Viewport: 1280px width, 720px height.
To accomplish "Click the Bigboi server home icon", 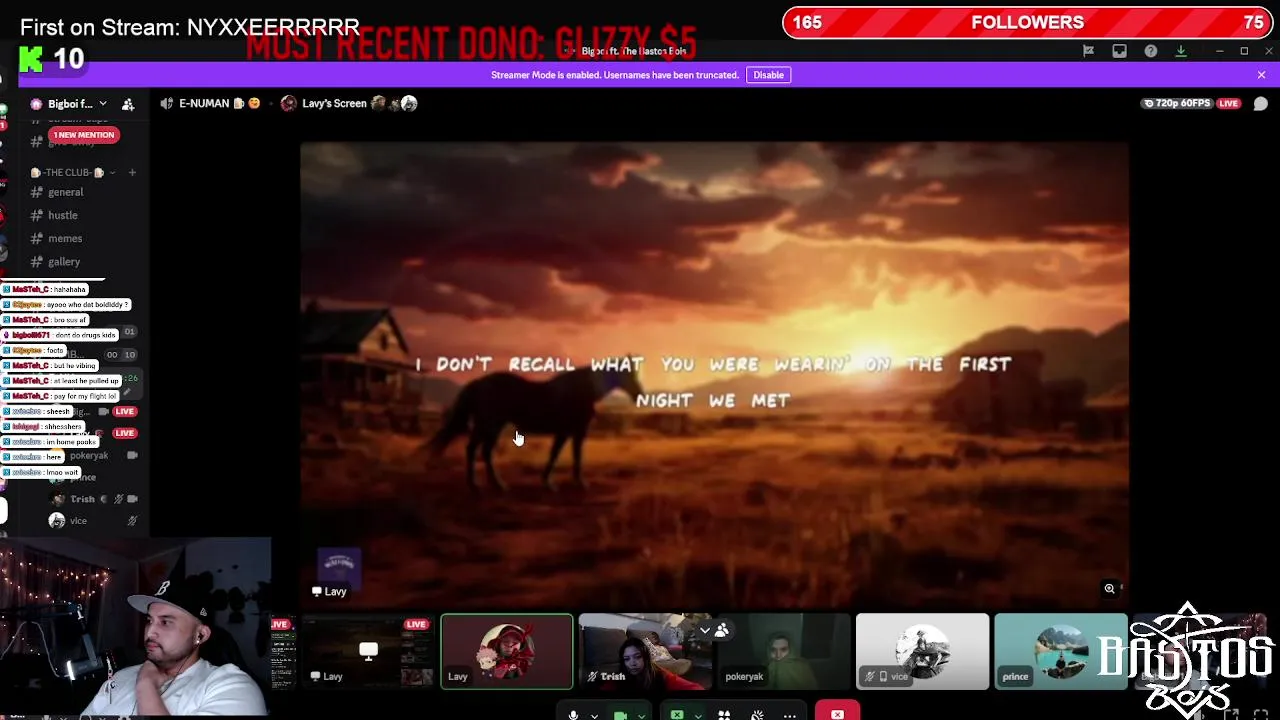I will (36, 104).
